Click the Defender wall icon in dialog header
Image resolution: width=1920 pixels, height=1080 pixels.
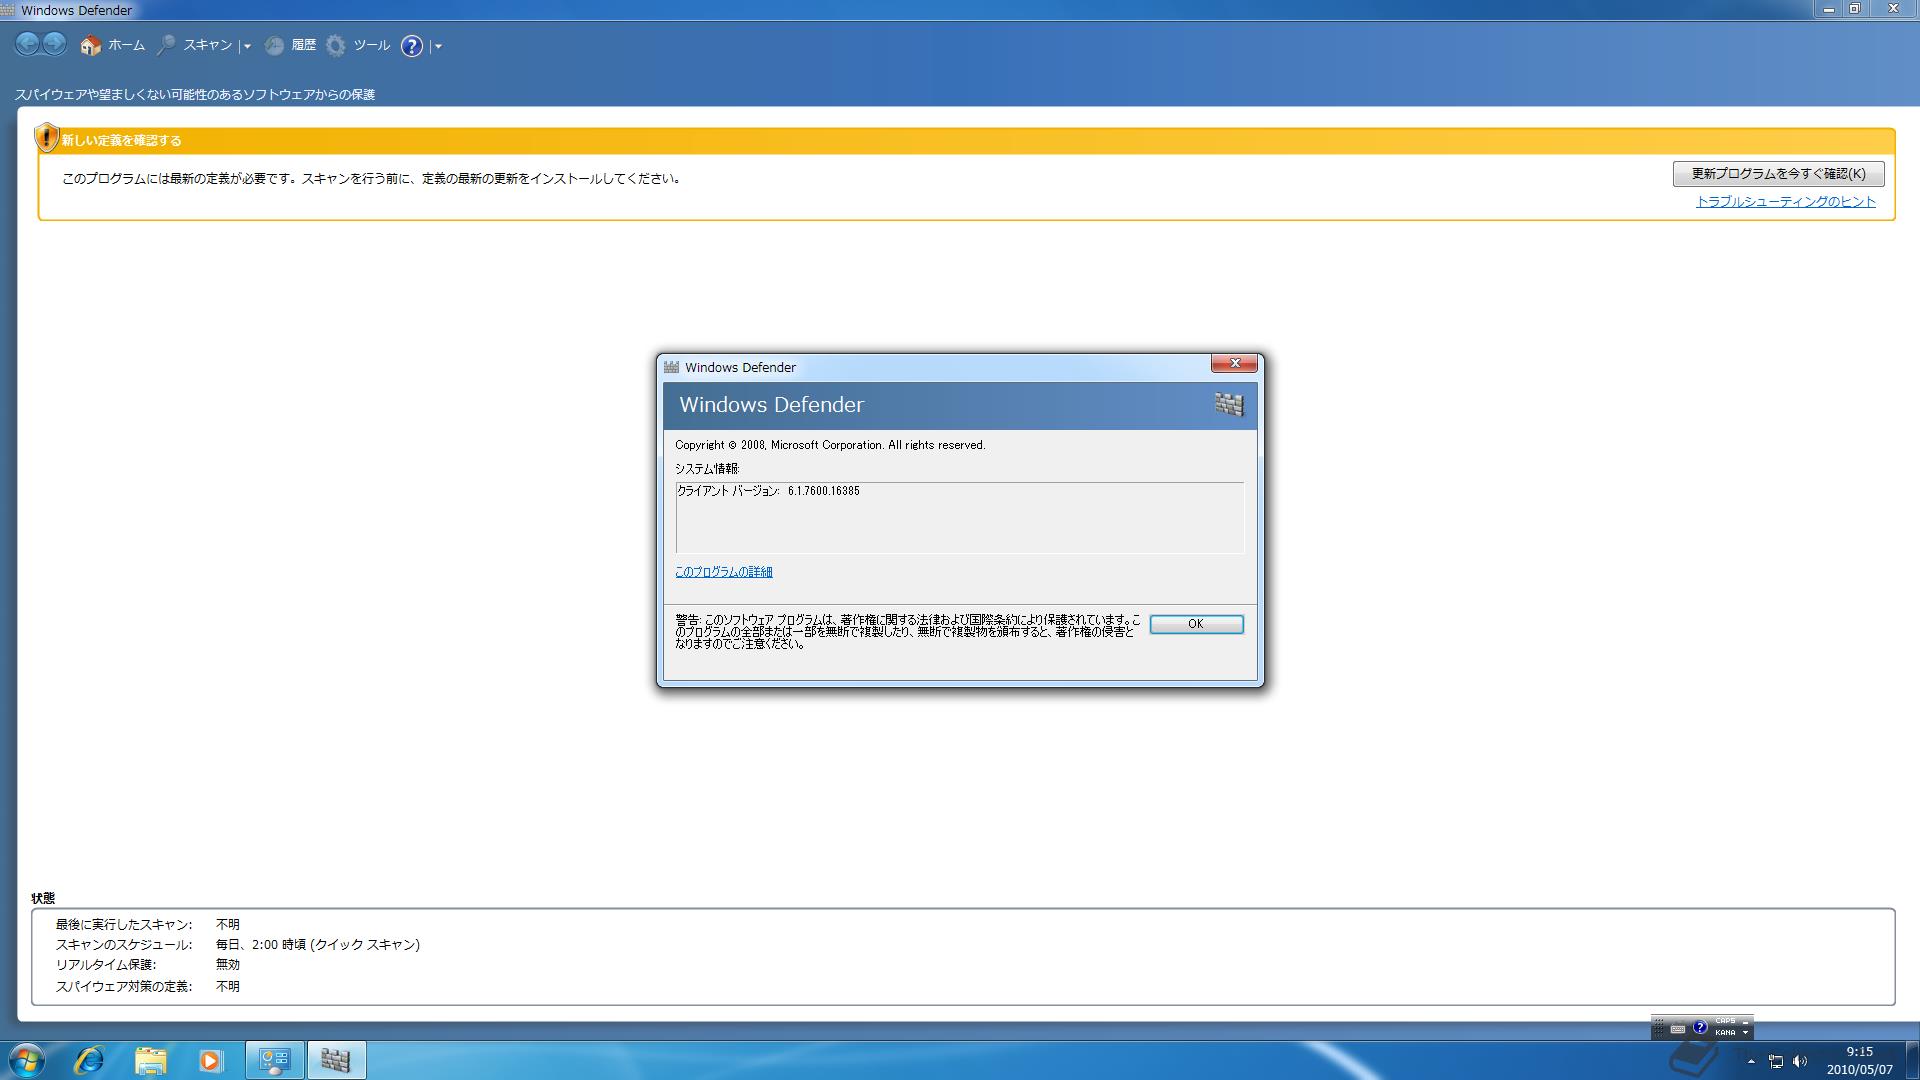1229,405
